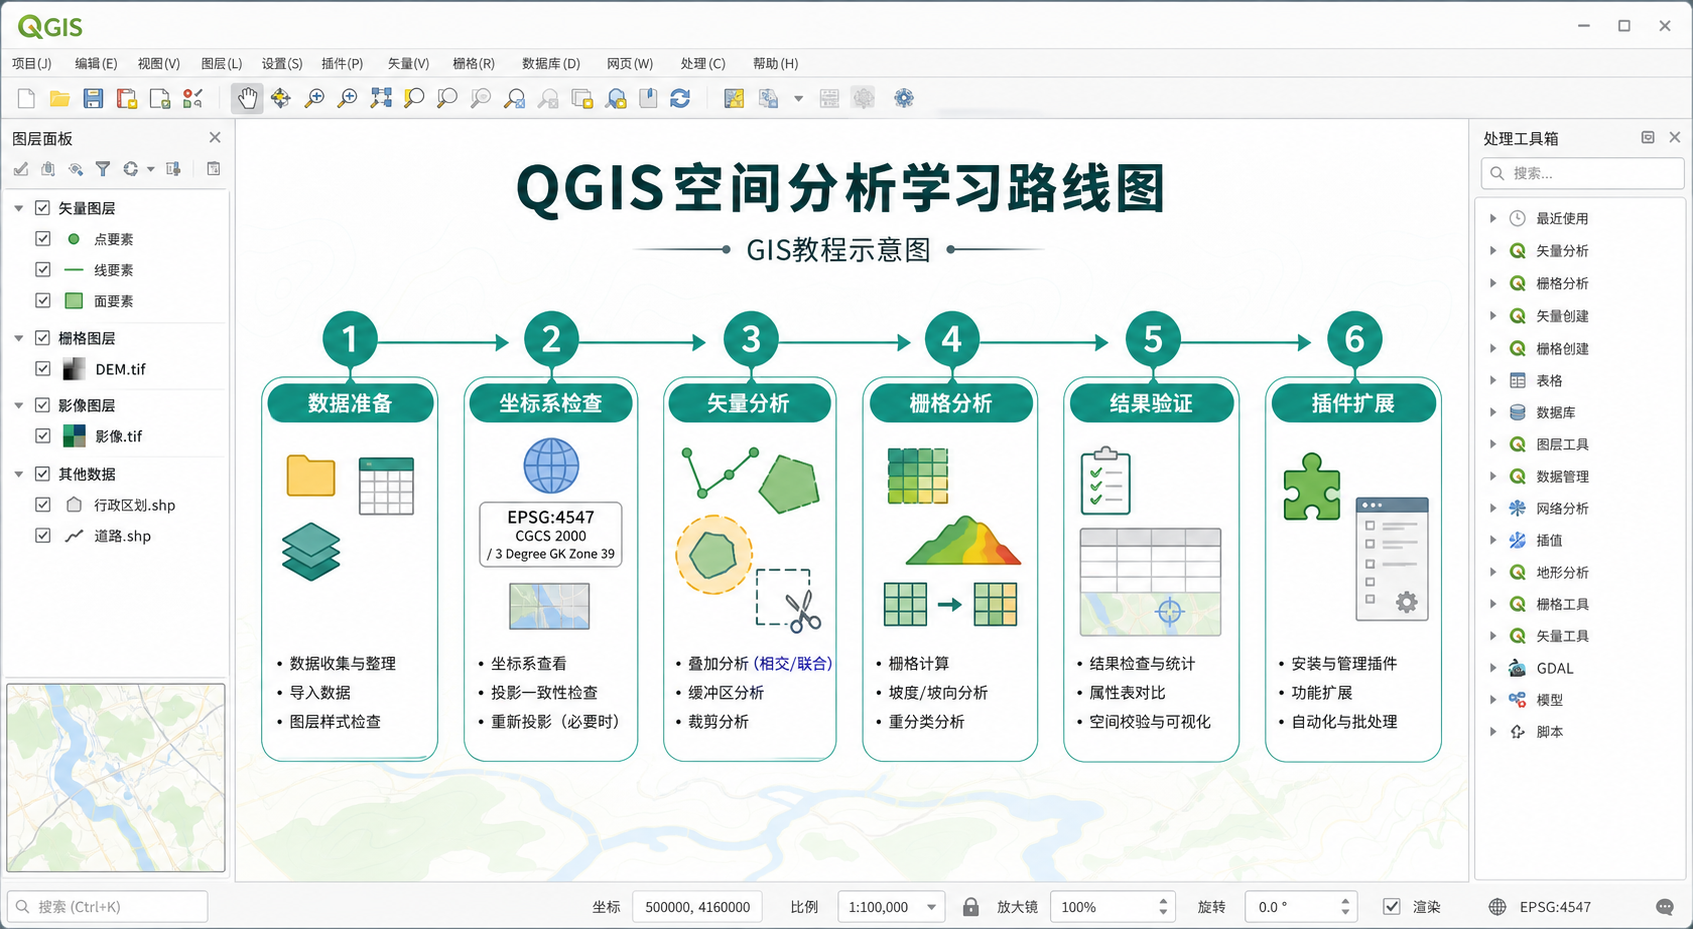1693x929 pixels.
Task: Open the messages log speech bubble icon
Action: tap(1664, 907)
